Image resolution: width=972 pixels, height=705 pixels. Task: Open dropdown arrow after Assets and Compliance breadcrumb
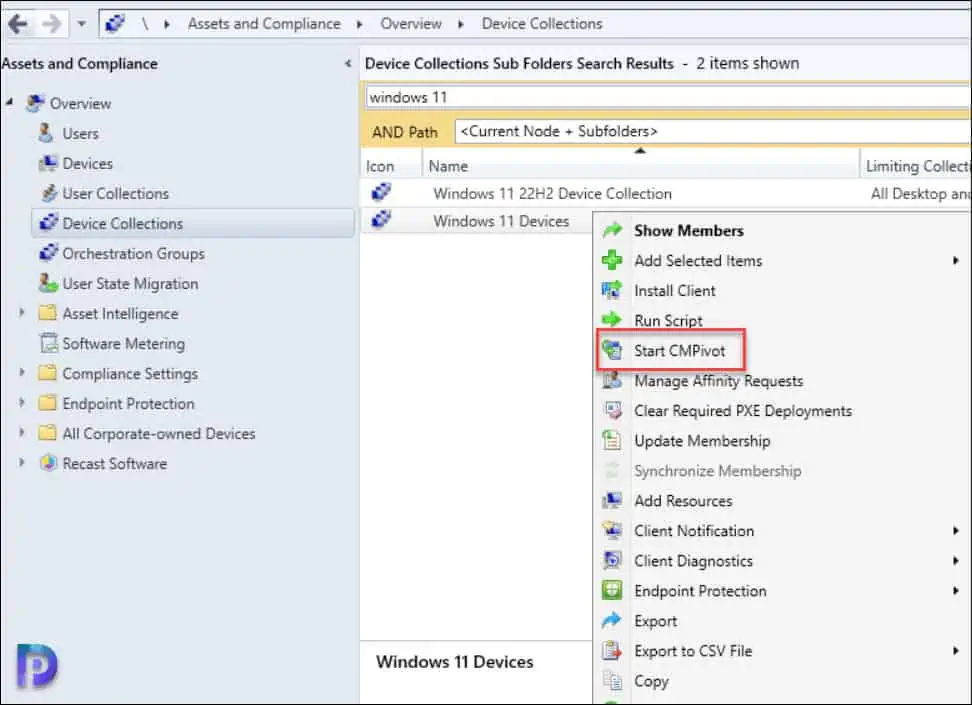pos(360,24)
